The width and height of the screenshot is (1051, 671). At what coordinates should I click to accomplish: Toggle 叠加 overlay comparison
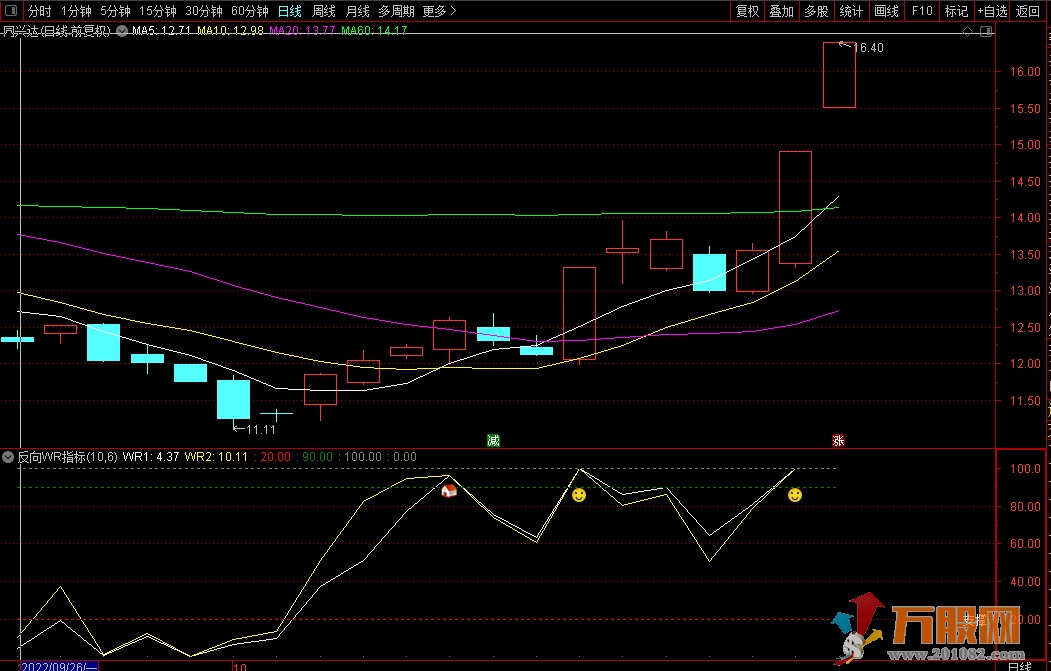tap(781, 11)
